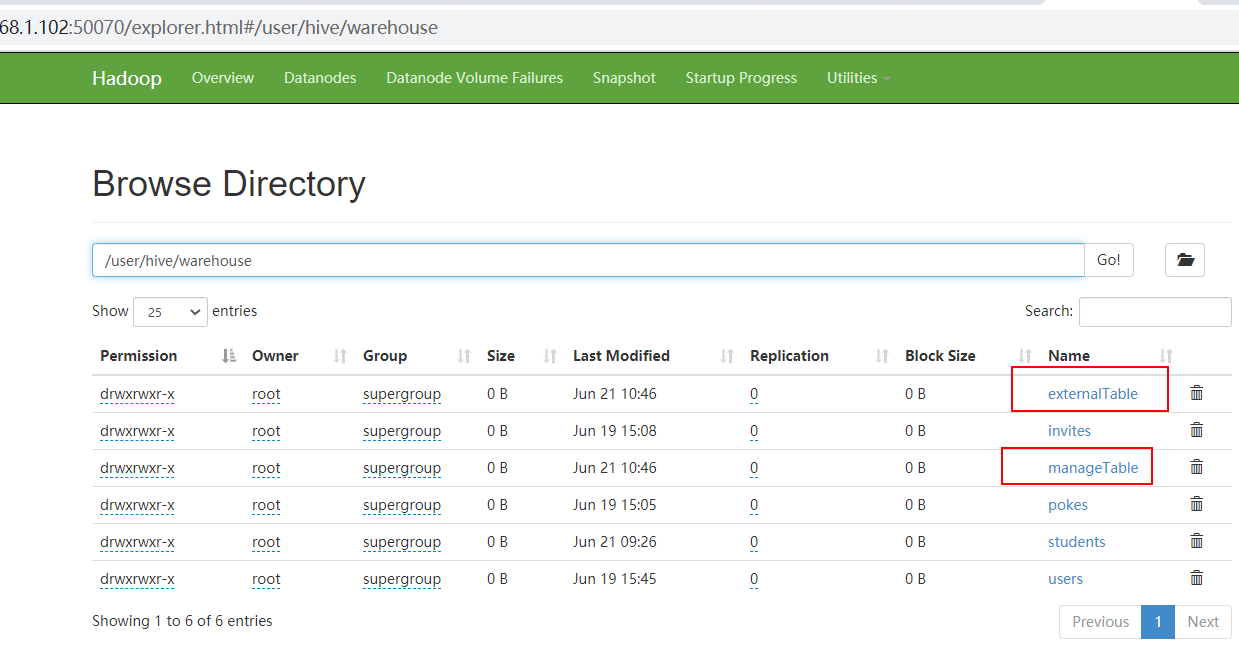Delete the pokes directory via trash icon
This screenshot has width=1239, height=655.
[1196, 503]
